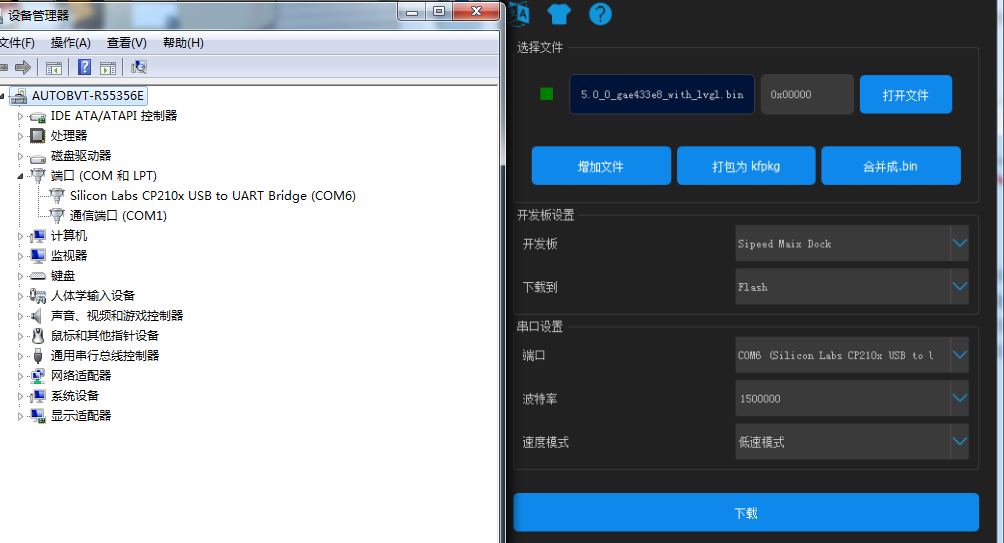This screenshot has height=543, width=1004.
Task: Click the display adapters category icon
Action: point(38,416)
